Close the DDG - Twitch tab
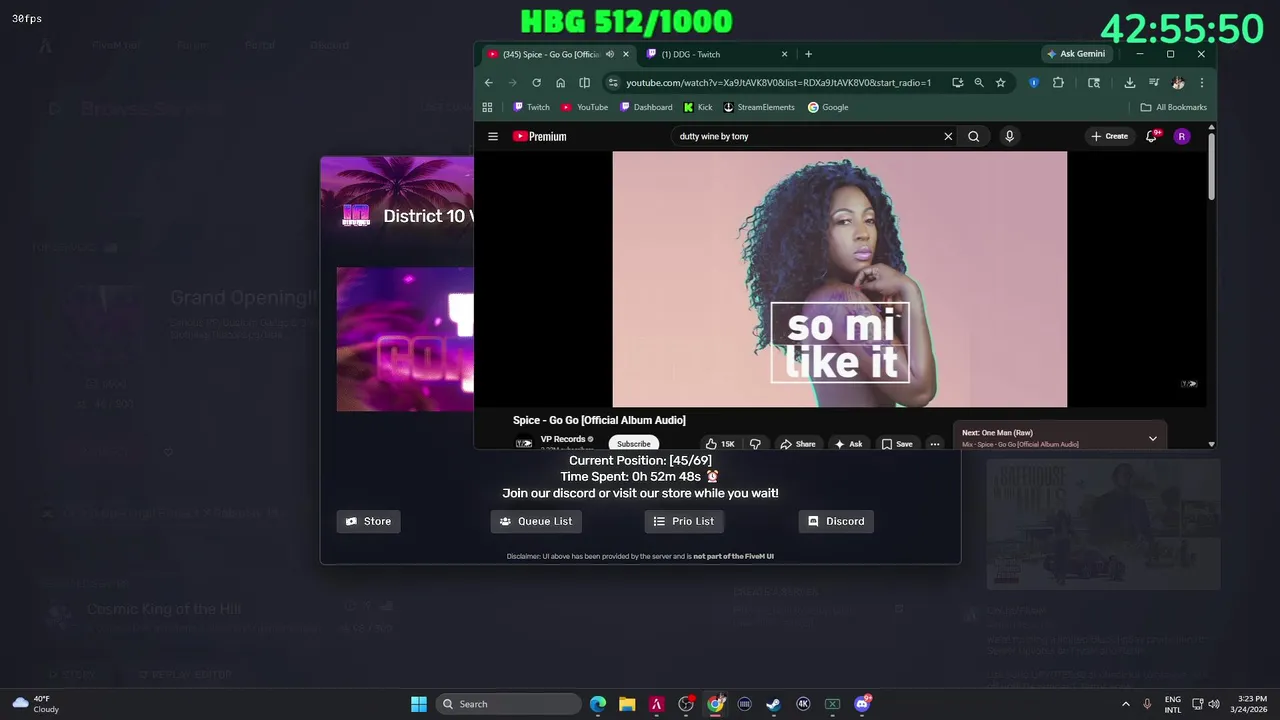1280x720 pixels. coord(784,54)
